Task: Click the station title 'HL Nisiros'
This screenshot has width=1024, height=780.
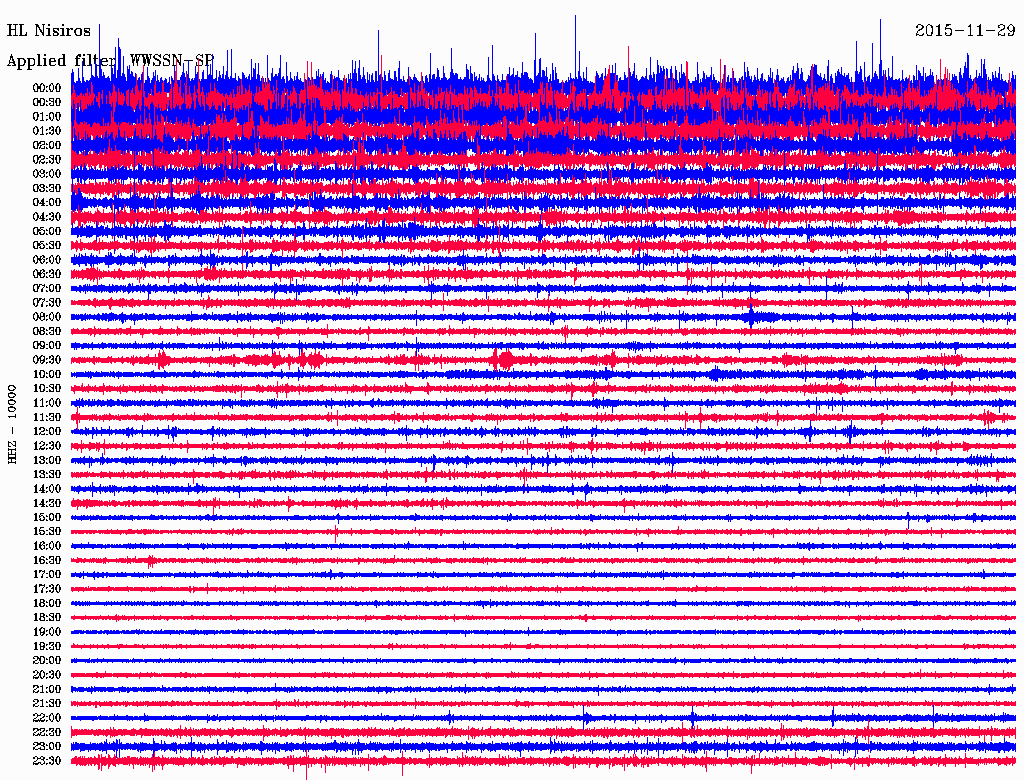Action: point(49,30)
